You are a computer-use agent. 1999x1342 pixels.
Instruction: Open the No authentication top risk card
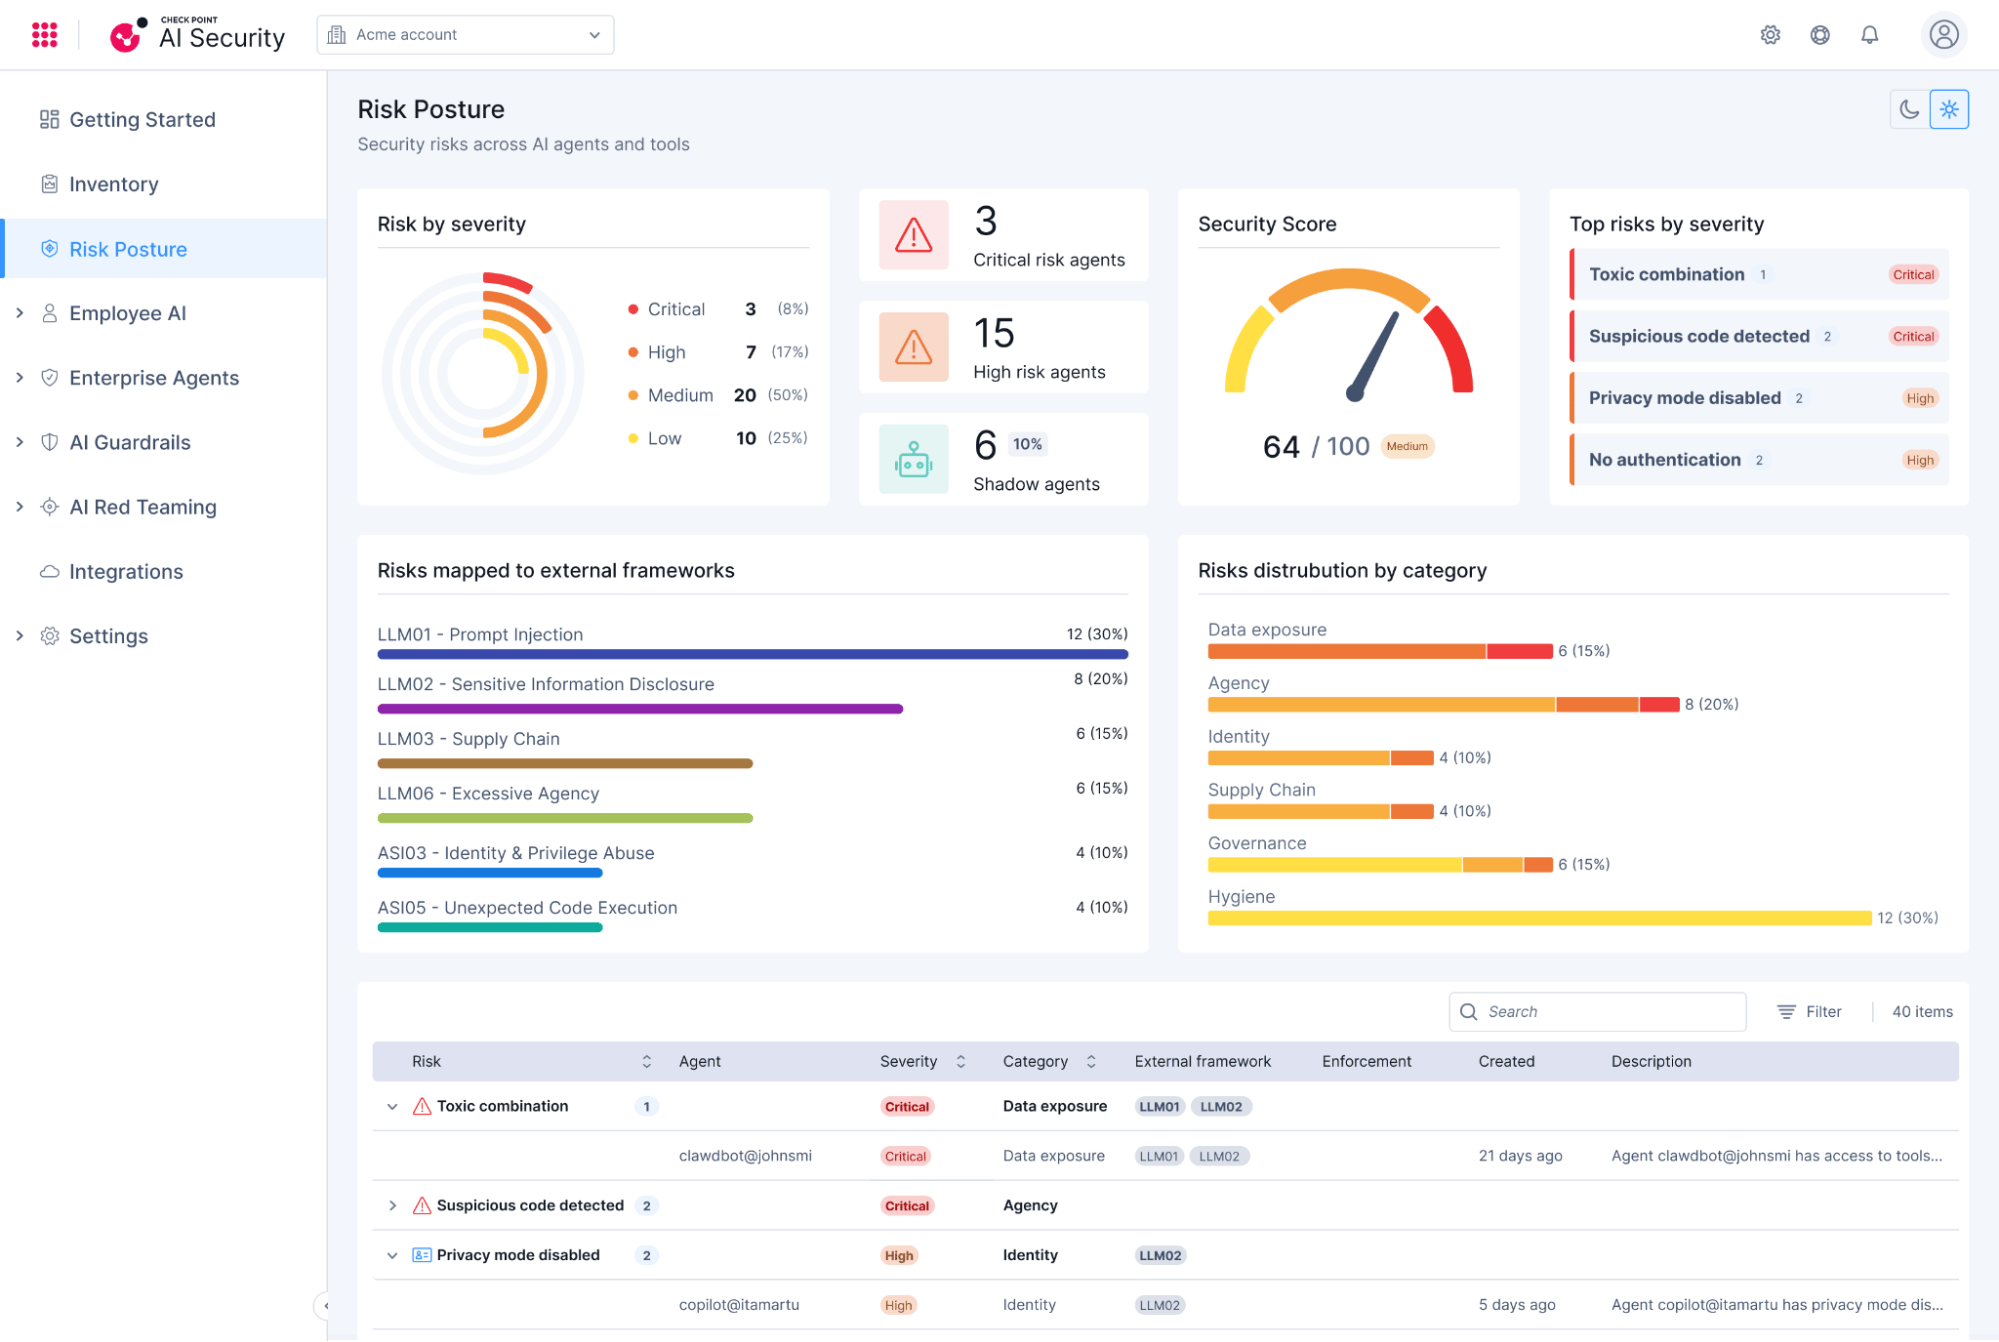click(x=1759, y=460)
